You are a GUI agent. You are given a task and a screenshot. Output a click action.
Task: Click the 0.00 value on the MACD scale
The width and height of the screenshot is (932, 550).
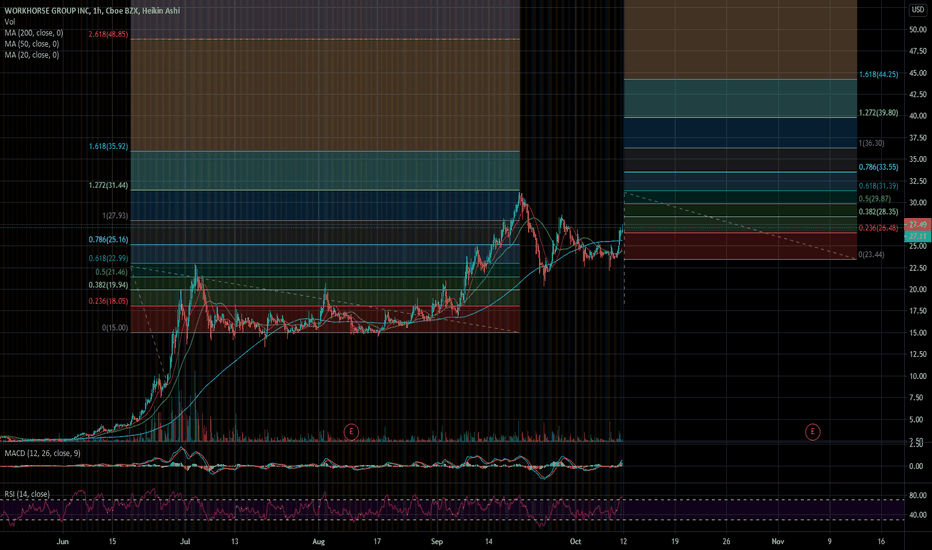(x=916, y=467)
